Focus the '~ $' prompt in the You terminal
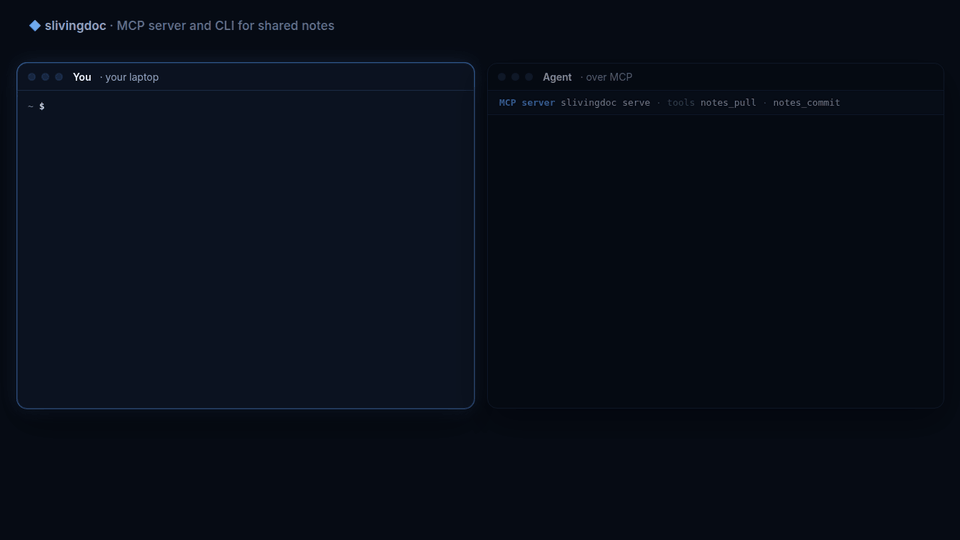 tap(36, 107)
